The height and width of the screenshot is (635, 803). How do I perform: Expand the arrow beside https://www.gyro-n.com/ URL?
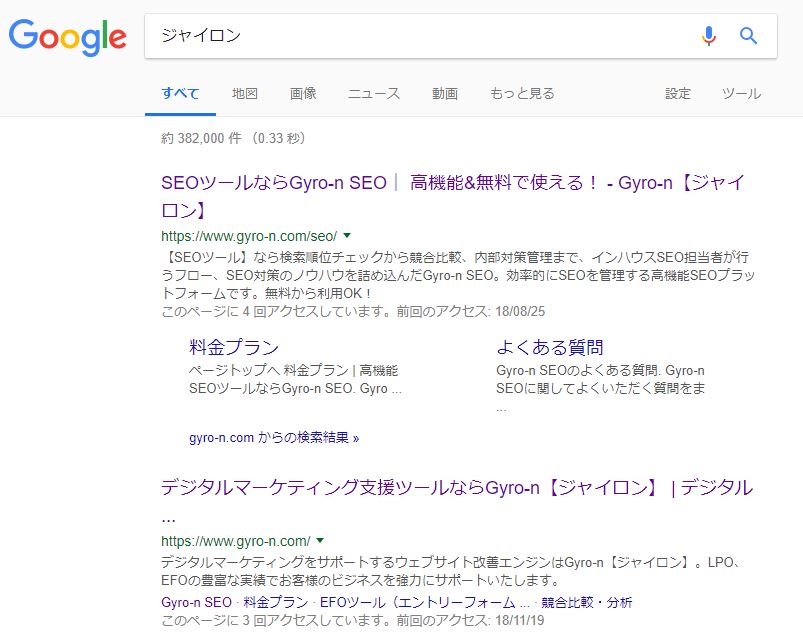(320, 541)
